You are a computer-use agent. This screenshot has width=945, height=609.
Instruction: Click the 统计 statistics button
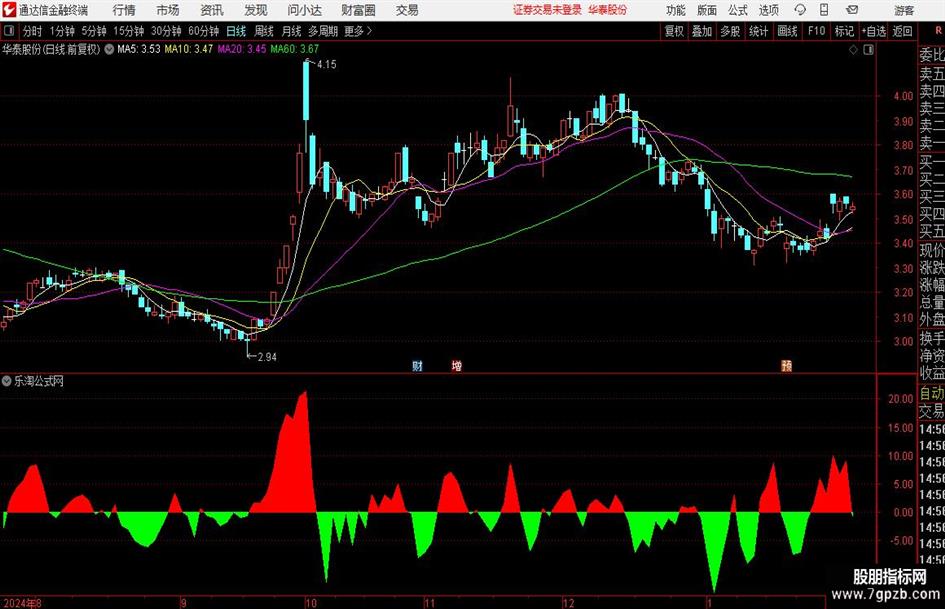[758, 31]
